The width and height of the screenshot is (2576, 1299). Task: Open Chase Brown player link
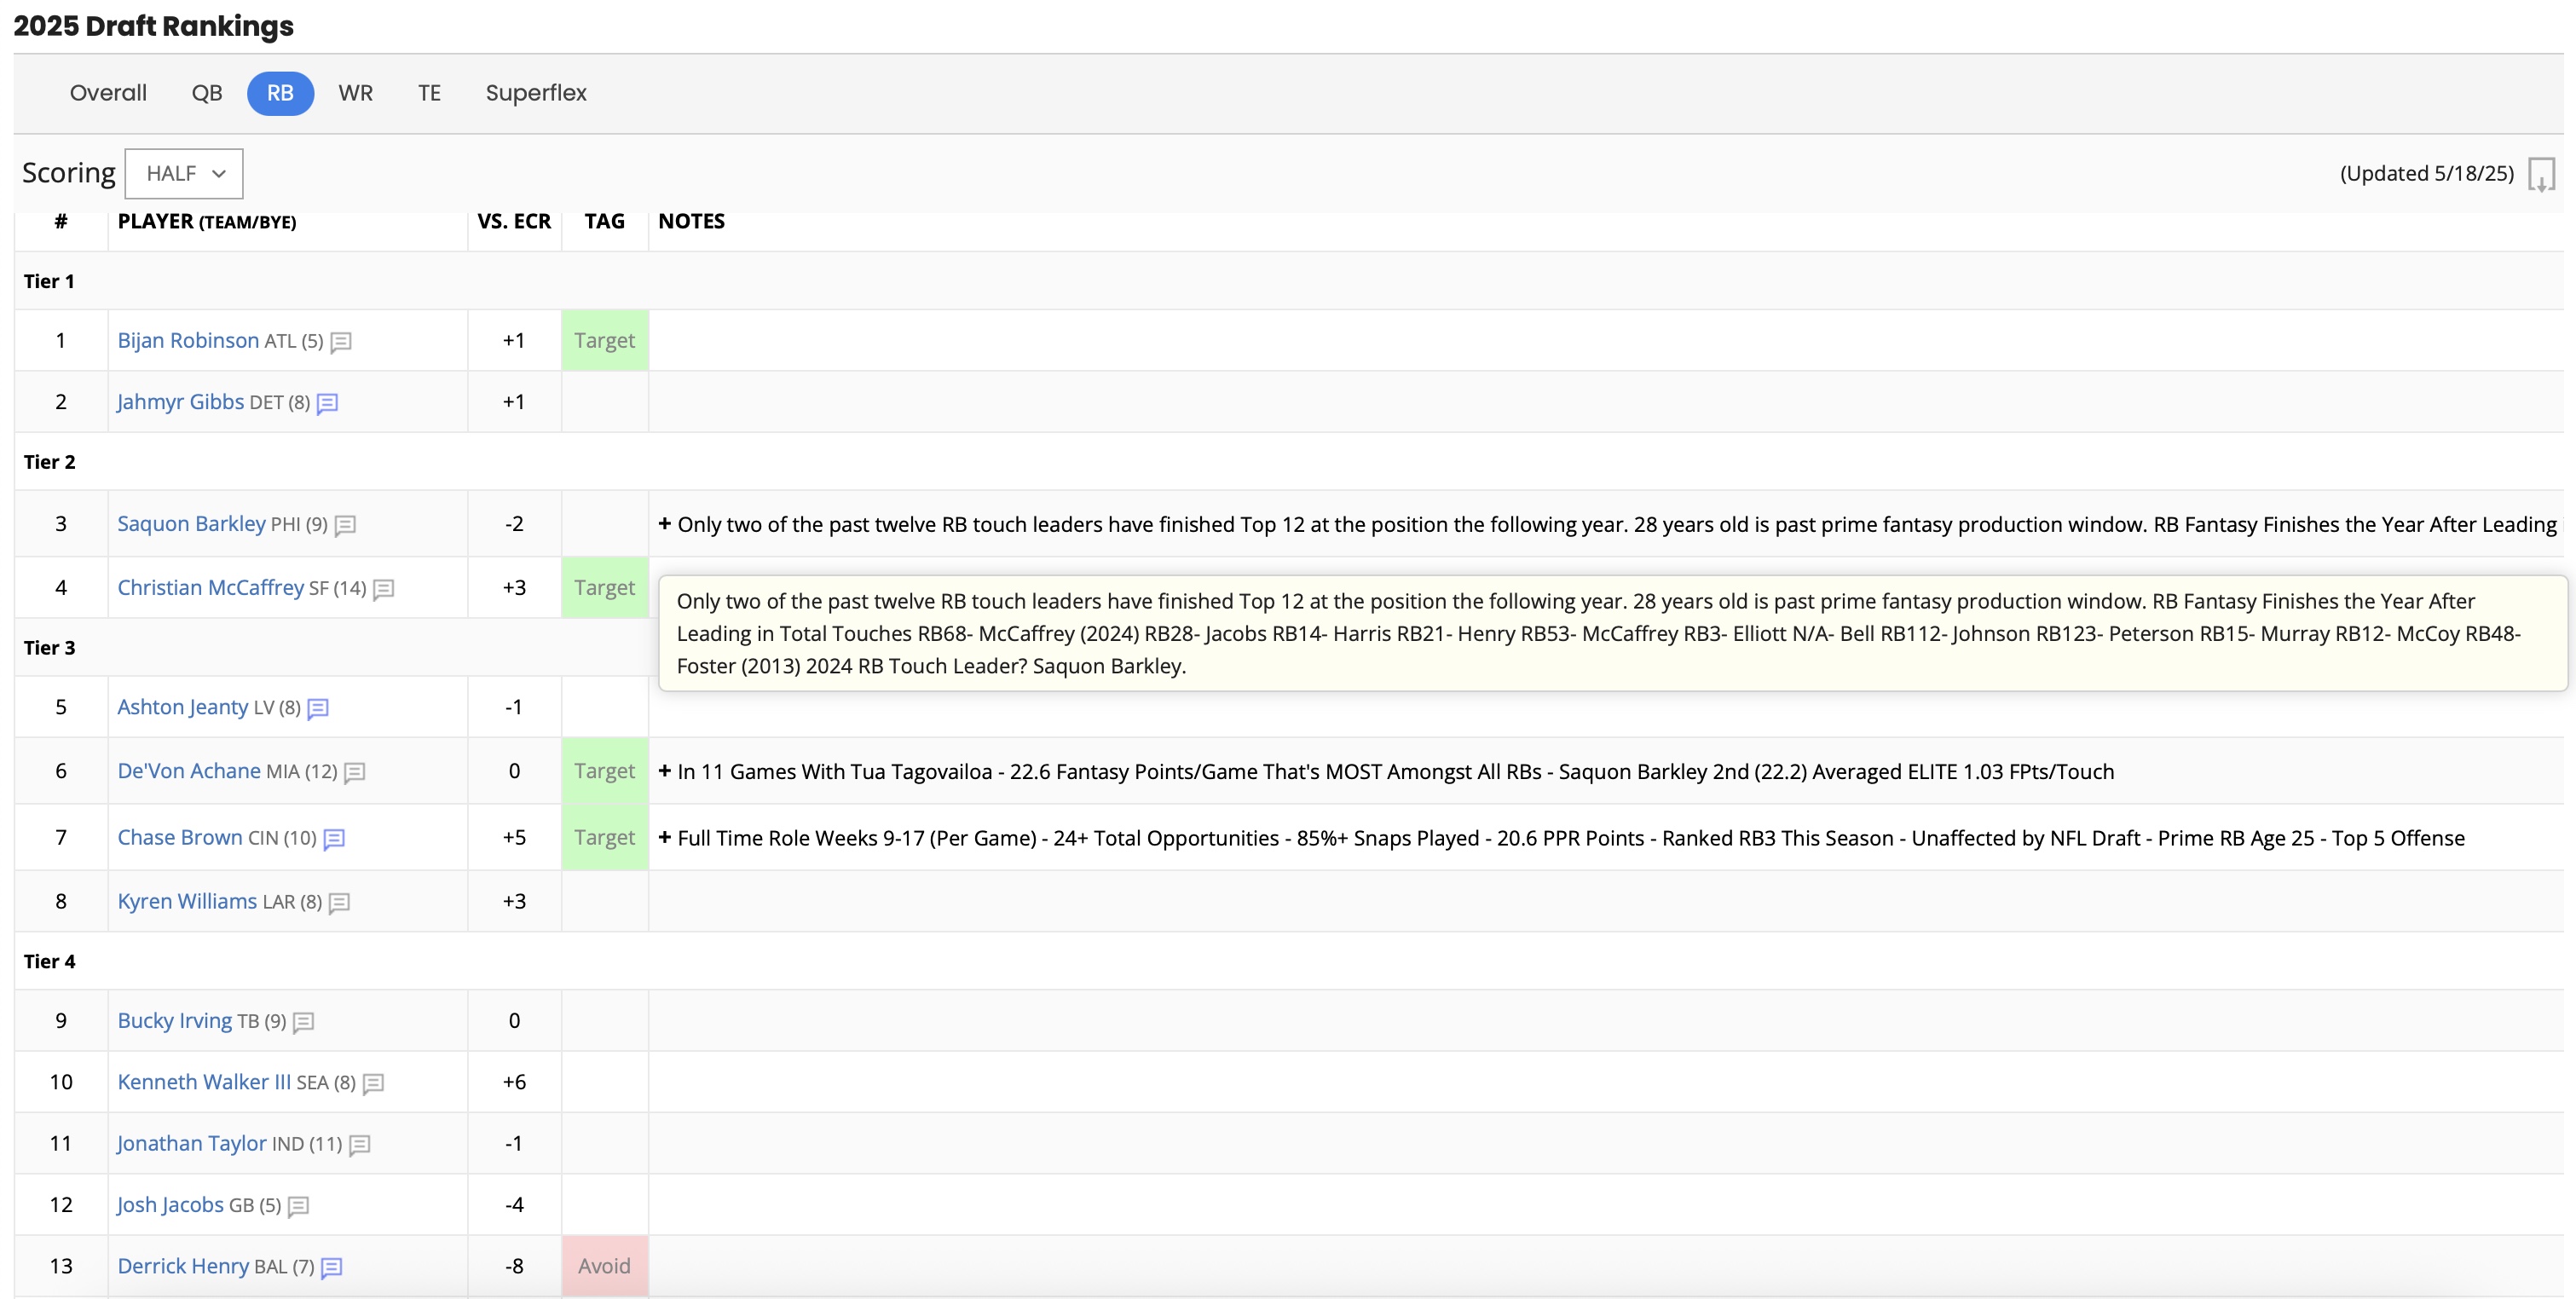(x=179, y=837)
